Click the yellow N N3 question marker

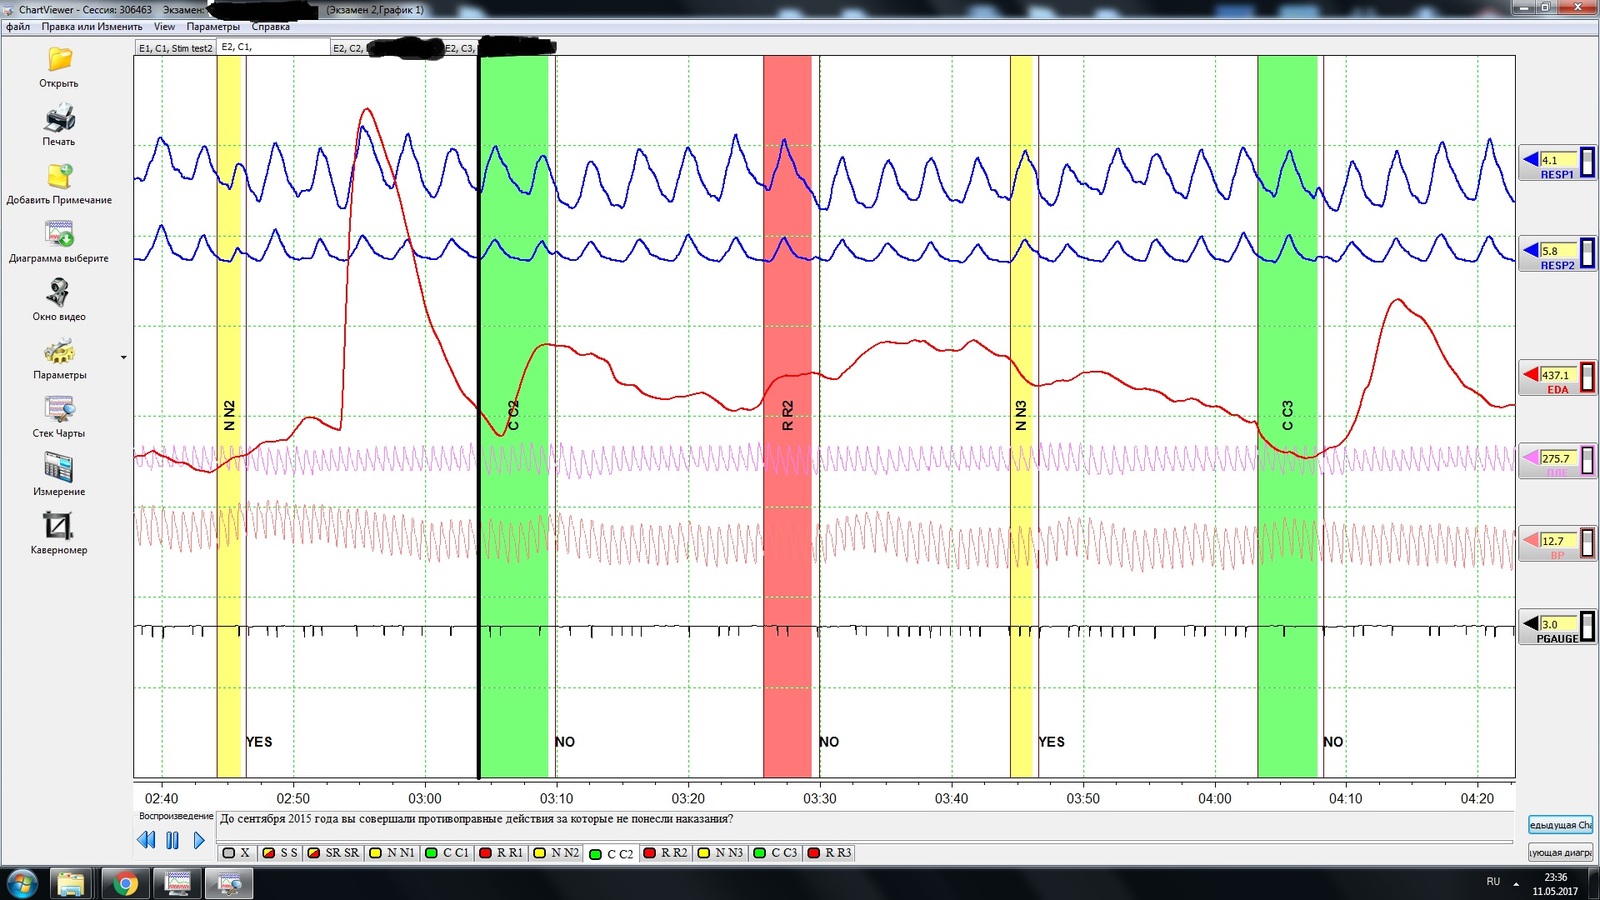(x=1021, y=416)
